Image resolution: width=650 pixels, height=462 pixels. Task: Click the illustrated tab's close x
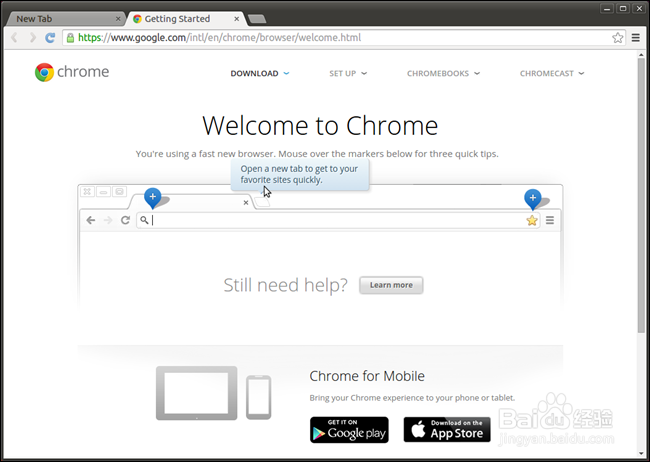coord(246,202)
